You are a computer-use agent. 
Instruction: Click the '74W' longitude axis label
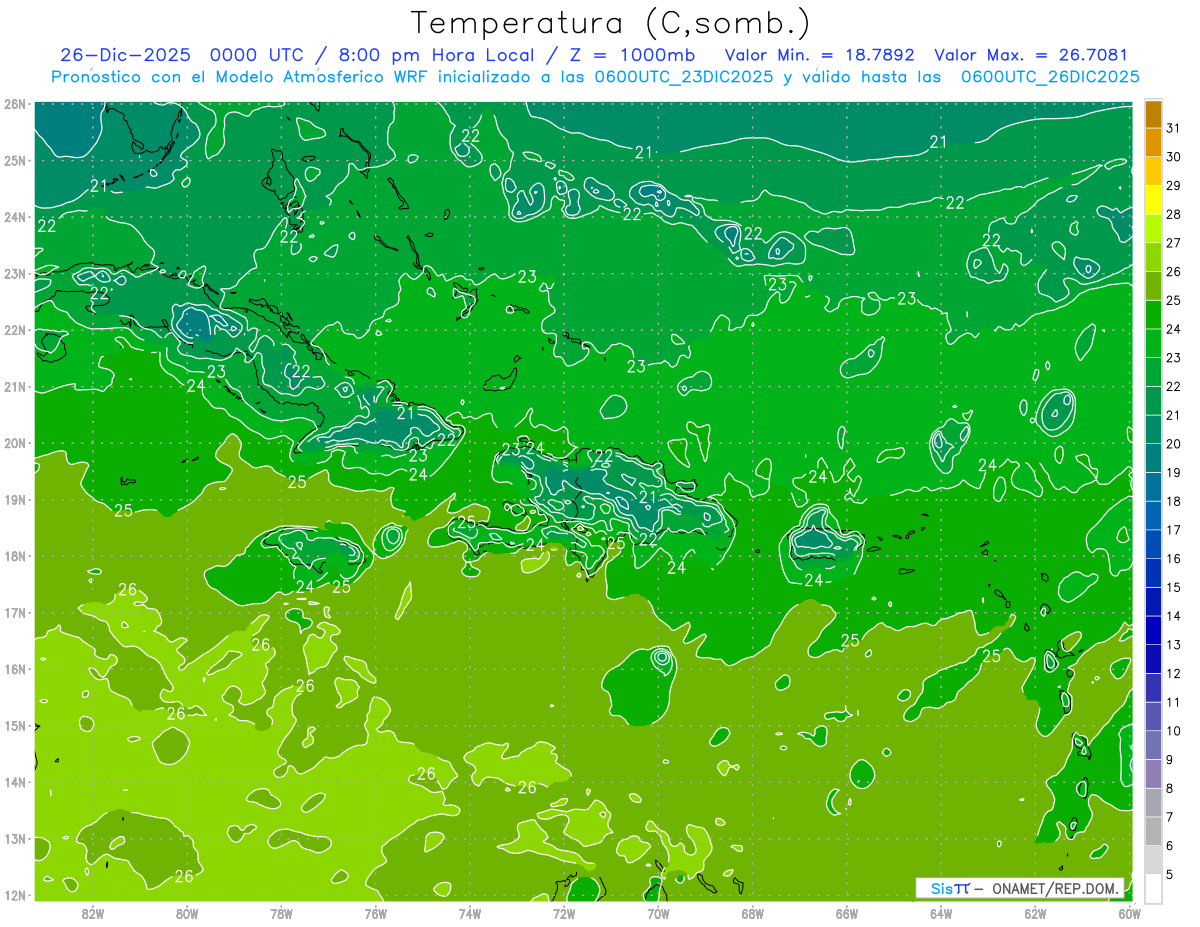pyautogui.click(x=470, y=913)
